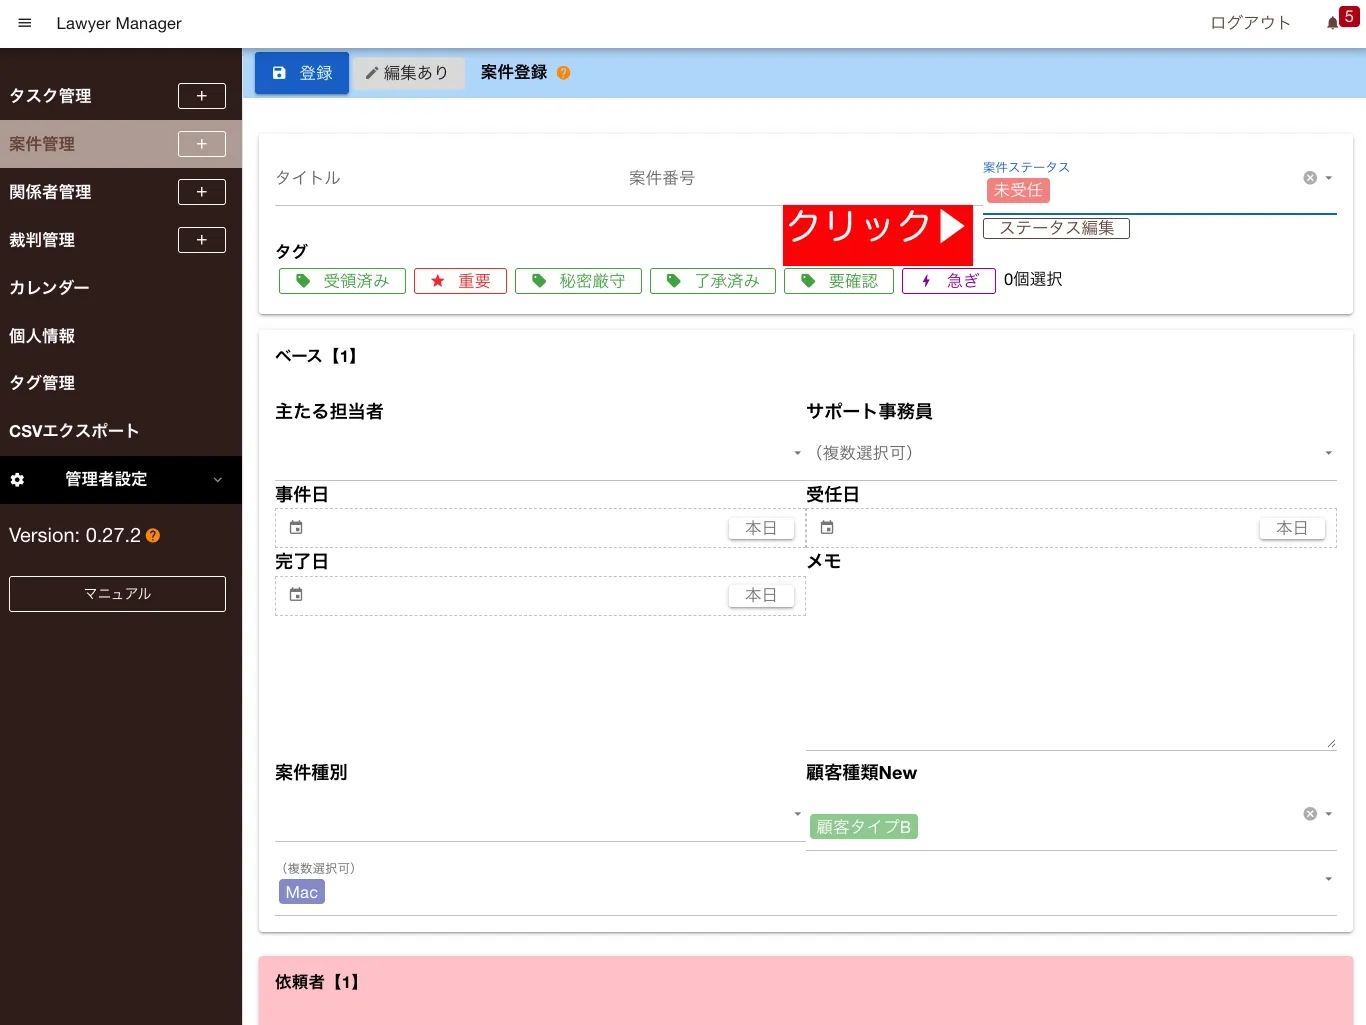
Task: Open the notifications bell
Action: point(1332,23)
